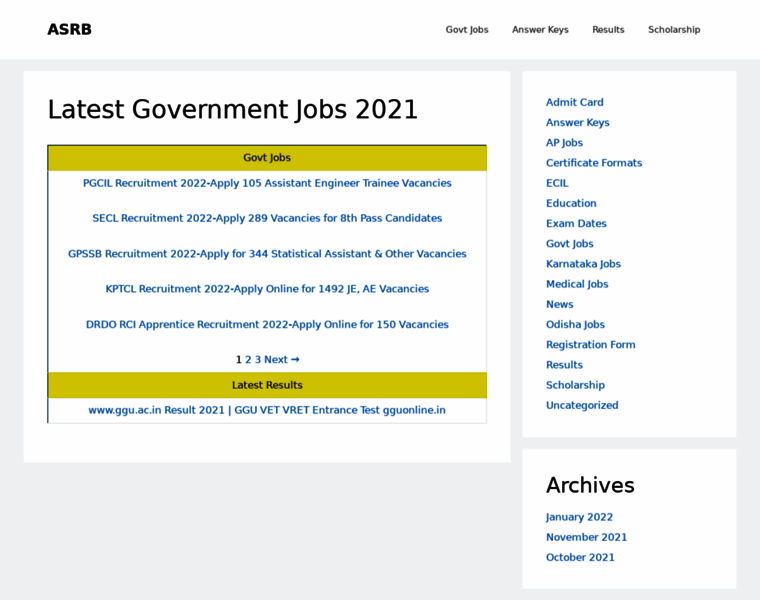Go to Scholarship in the top navigation
760x600 pixels.
tap(674, 30)
